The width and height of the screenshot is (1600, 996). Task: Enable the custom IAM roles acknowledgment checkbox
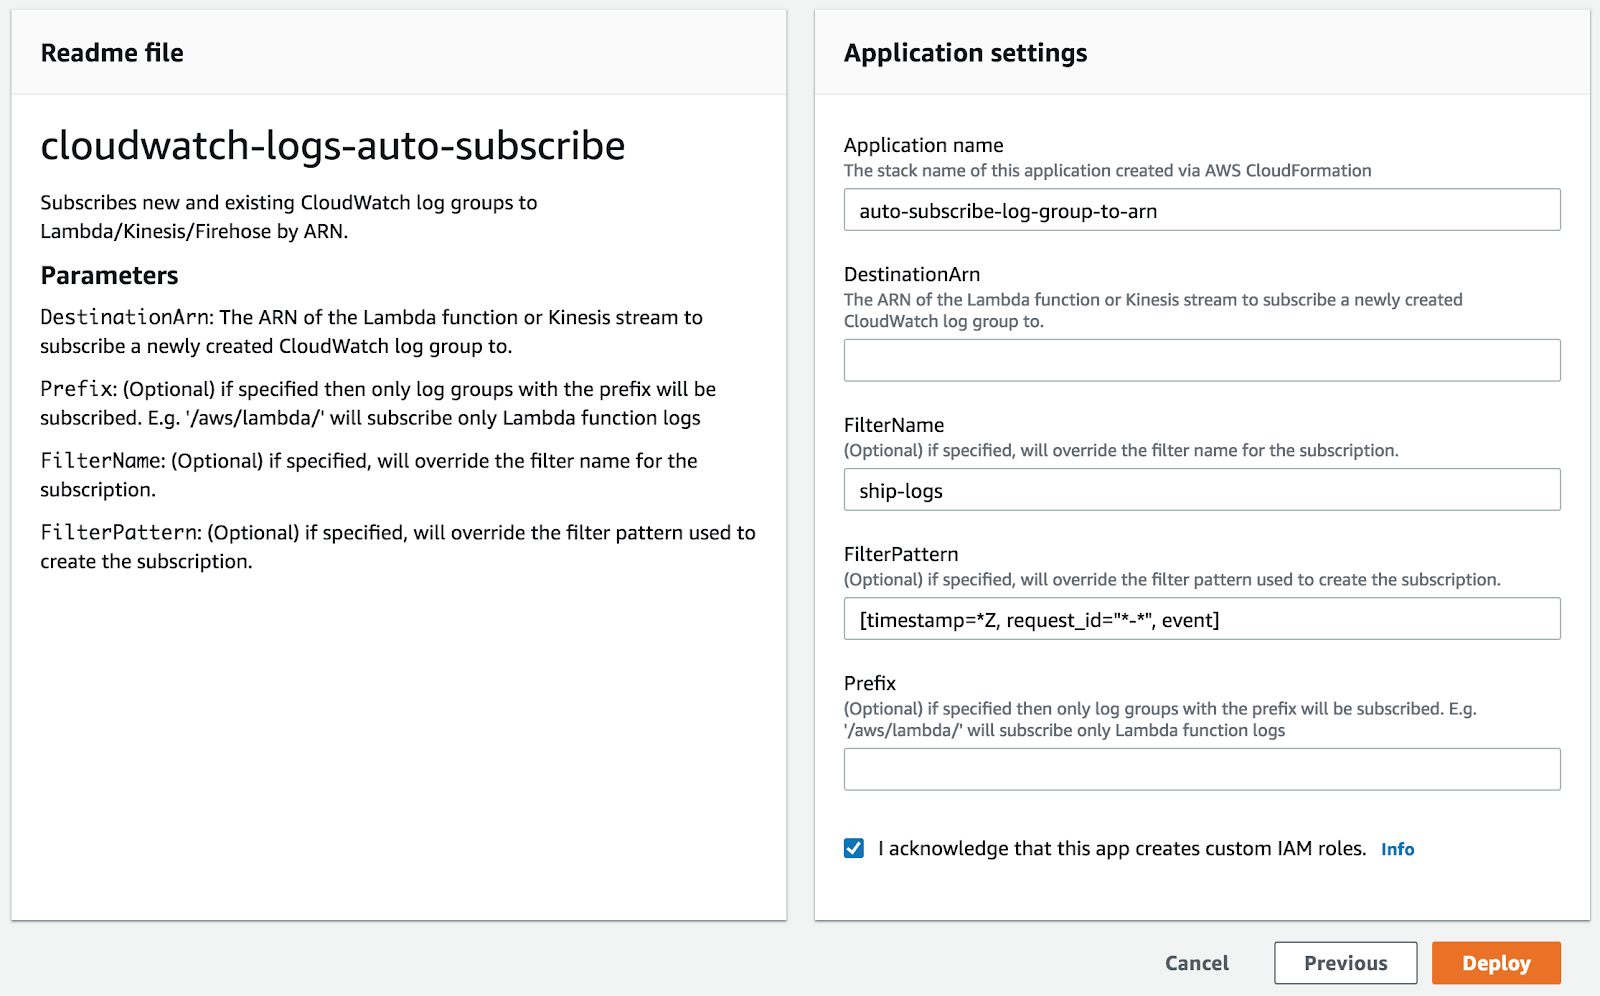click(853, 848)
